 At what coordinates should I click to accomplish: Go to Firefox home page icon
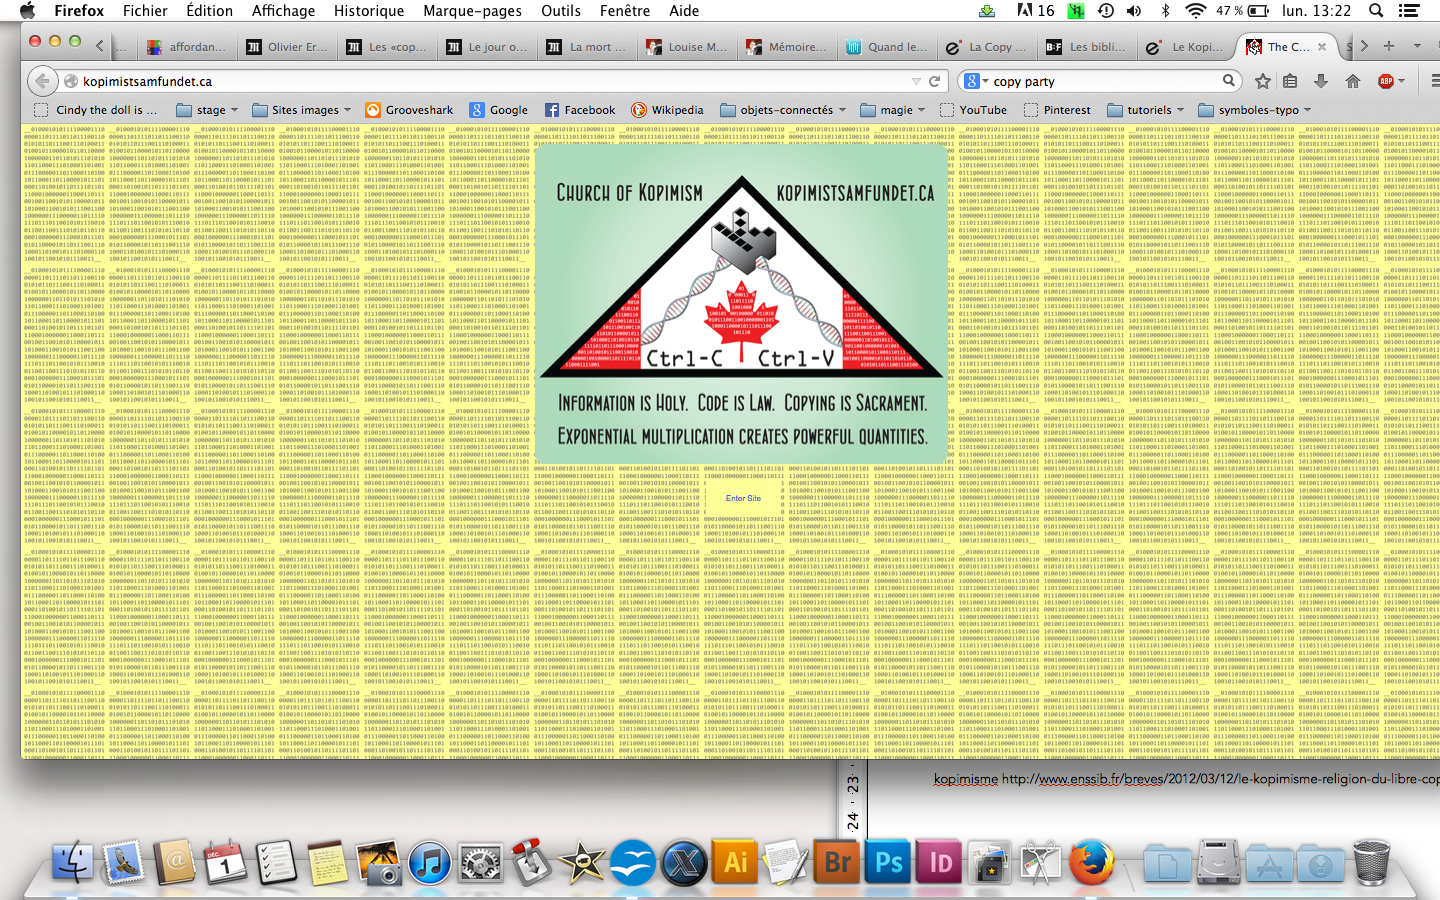click(x=1353, y=81)
